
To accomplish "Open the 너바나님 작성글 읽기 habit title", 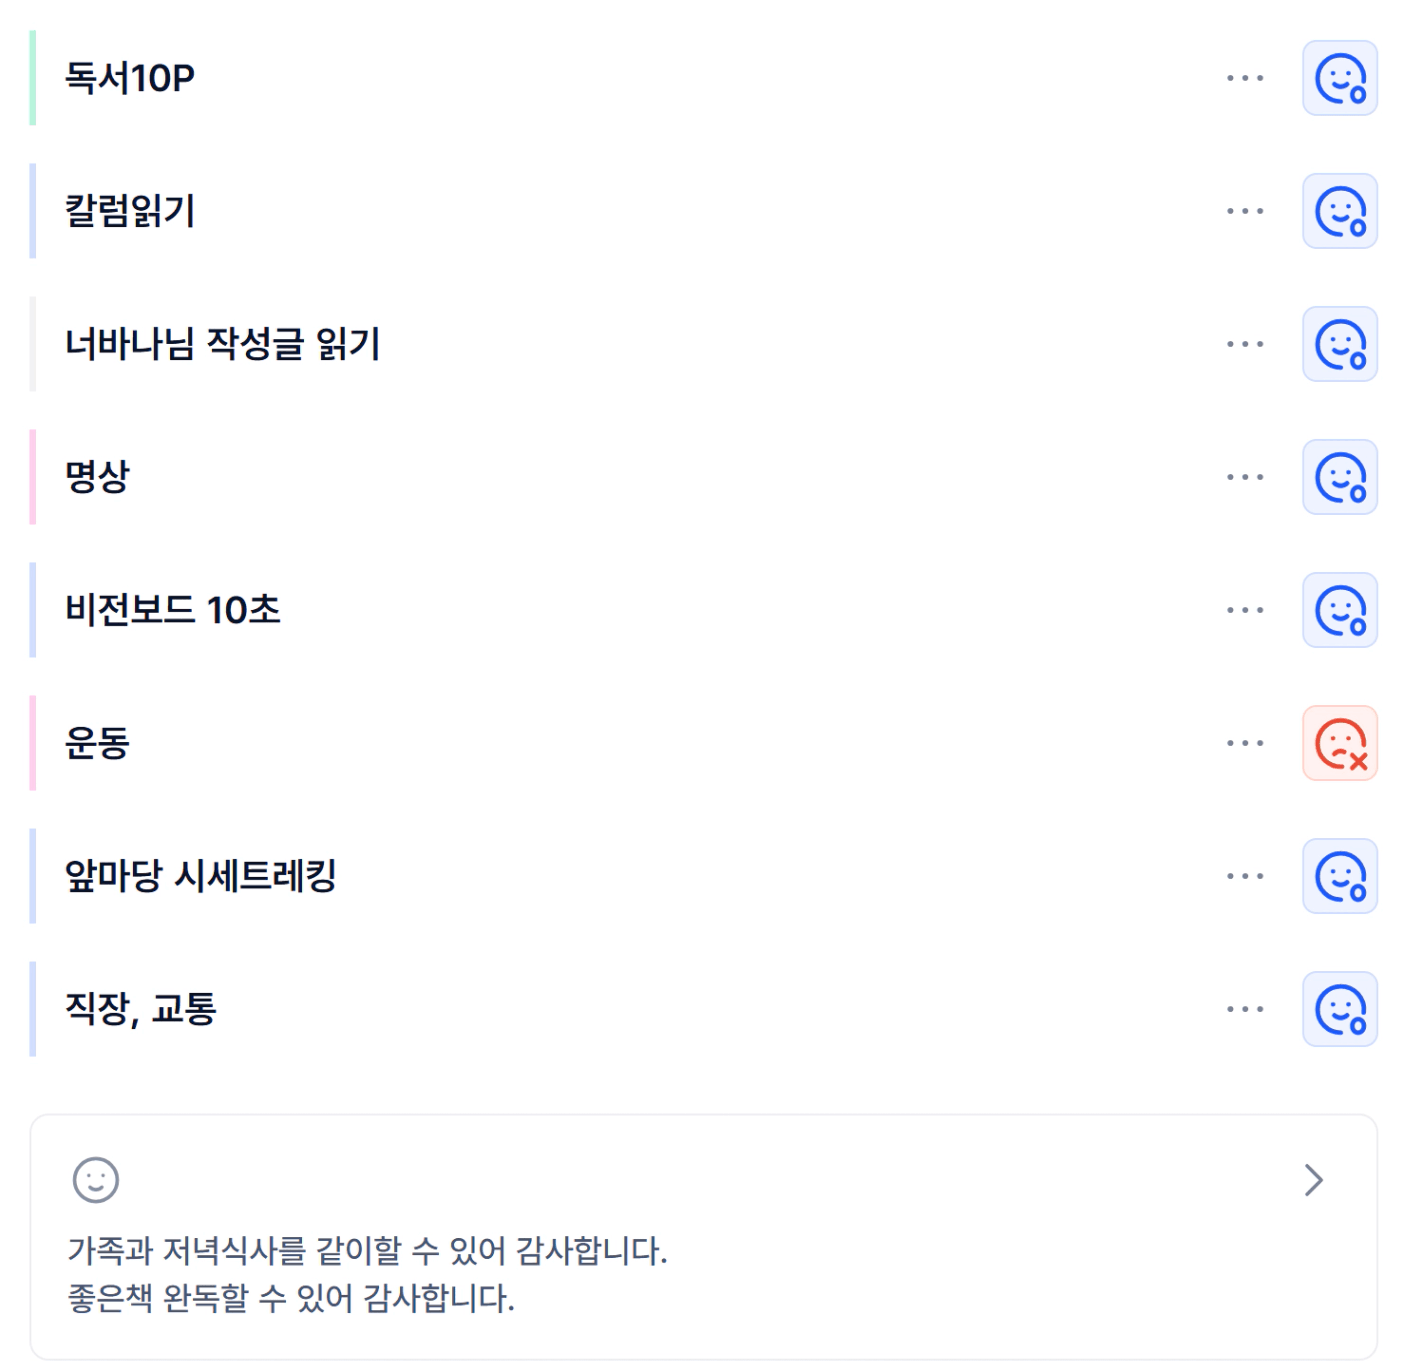I will pos(222,344).
